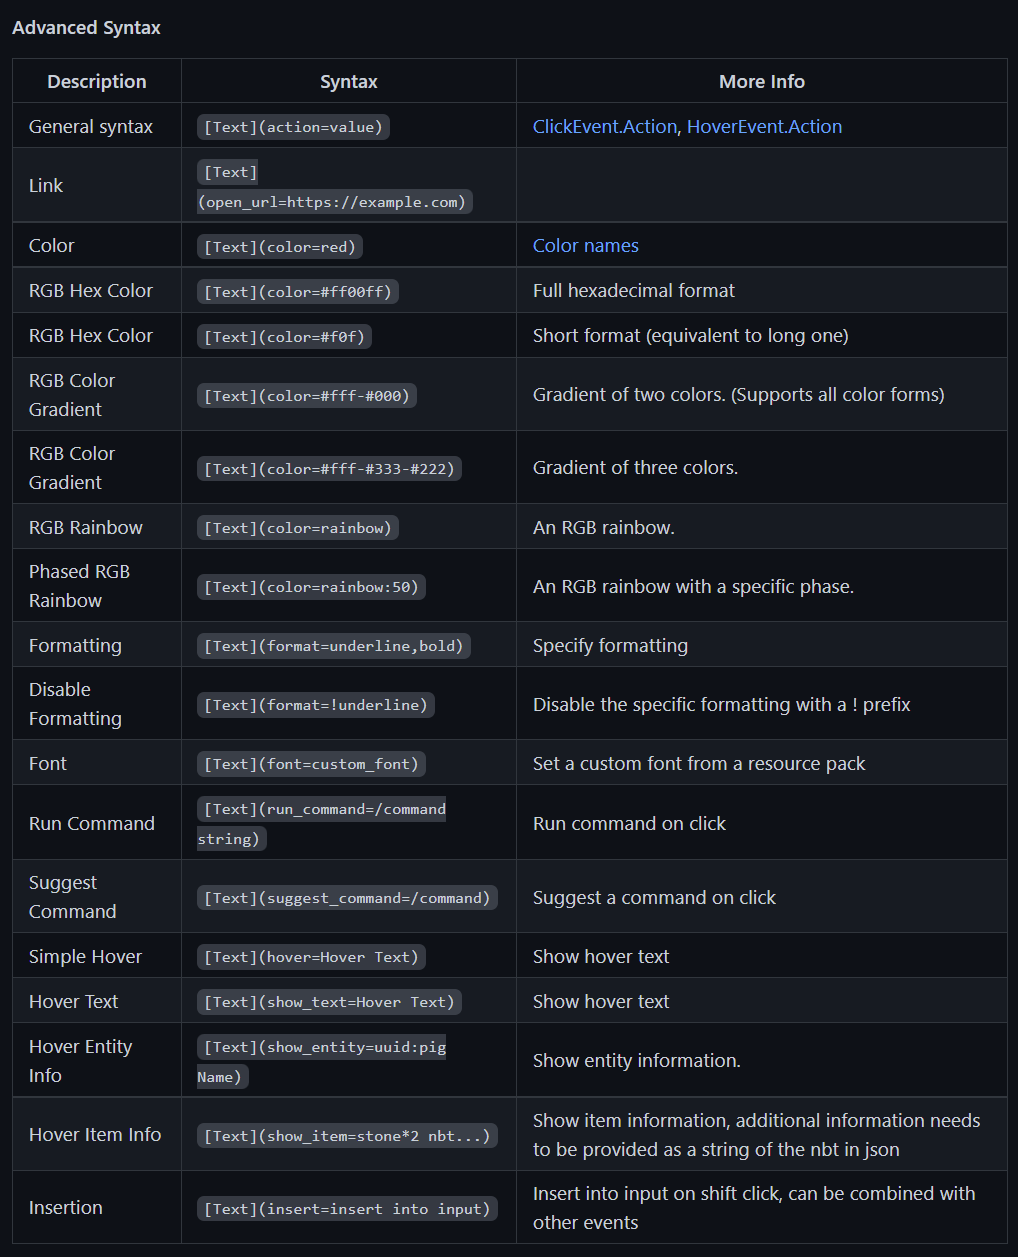The width and height of the screenshot is (1018, 1257).
Task: Select the font=custom_font code snippet
Action: 311,764
